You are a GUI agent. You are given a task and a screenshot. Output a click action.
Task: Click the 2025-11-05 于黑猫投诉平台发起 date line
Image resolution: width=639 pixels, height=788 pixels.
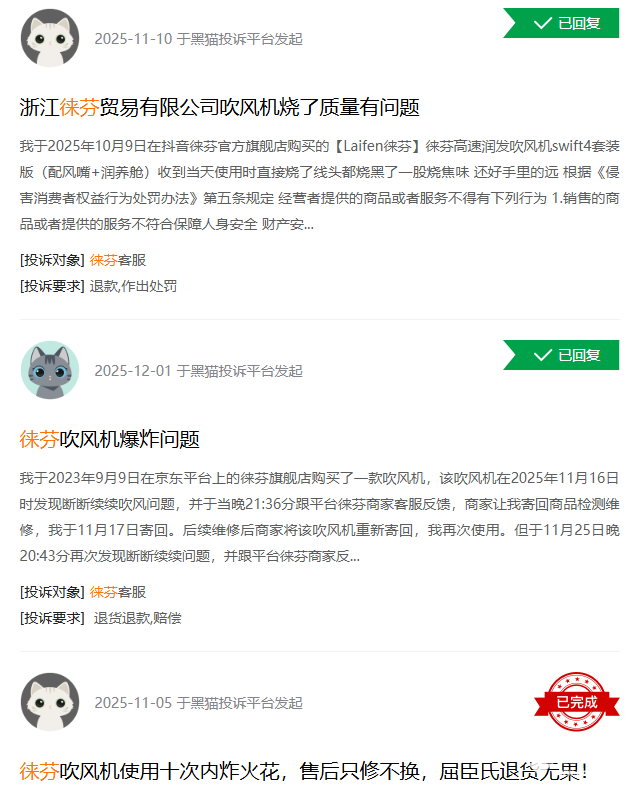[198, 703]
